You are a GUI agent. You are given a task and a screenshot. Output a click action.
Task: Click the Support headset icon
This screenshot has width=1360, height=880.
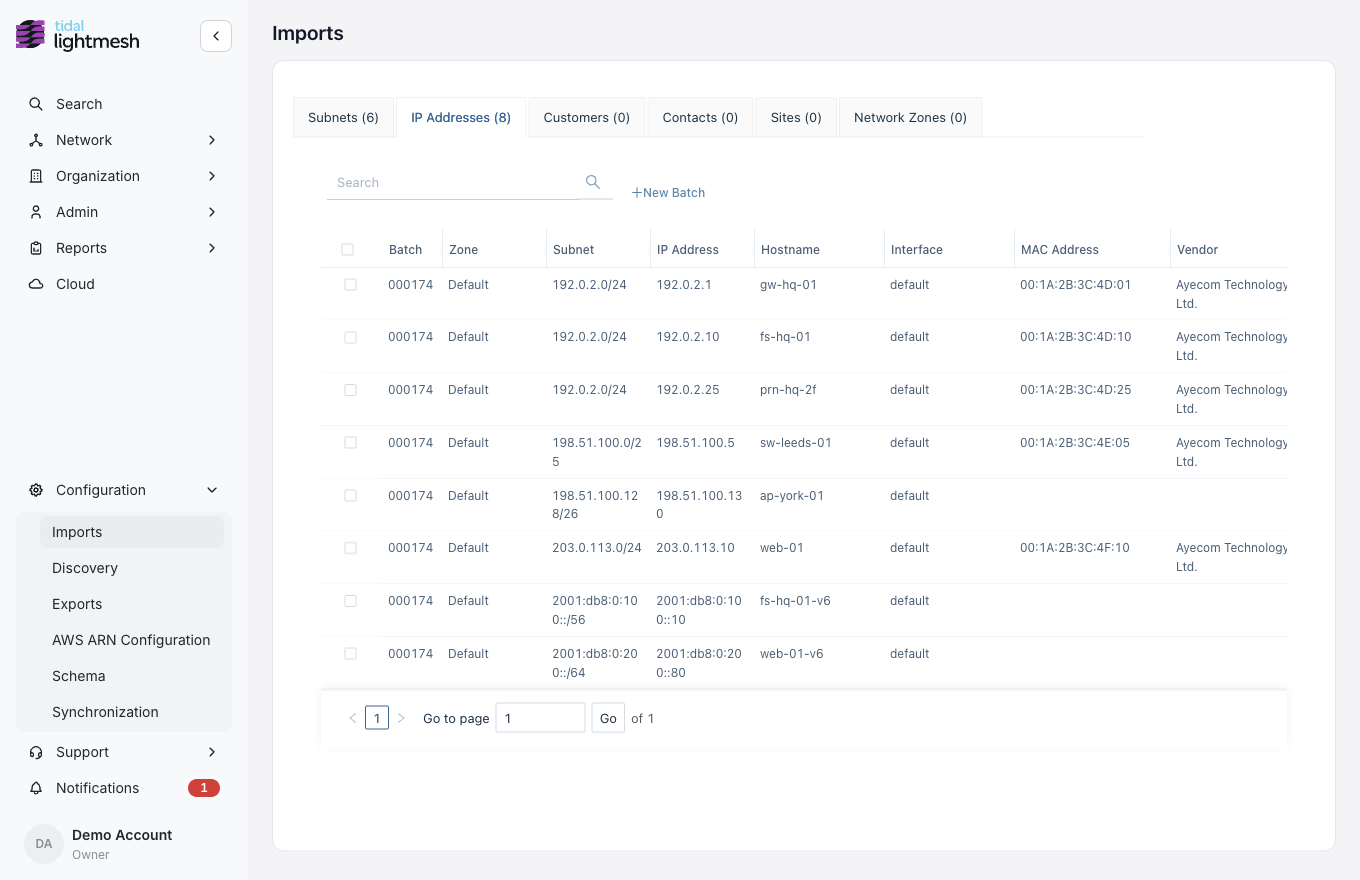(36, 752)
